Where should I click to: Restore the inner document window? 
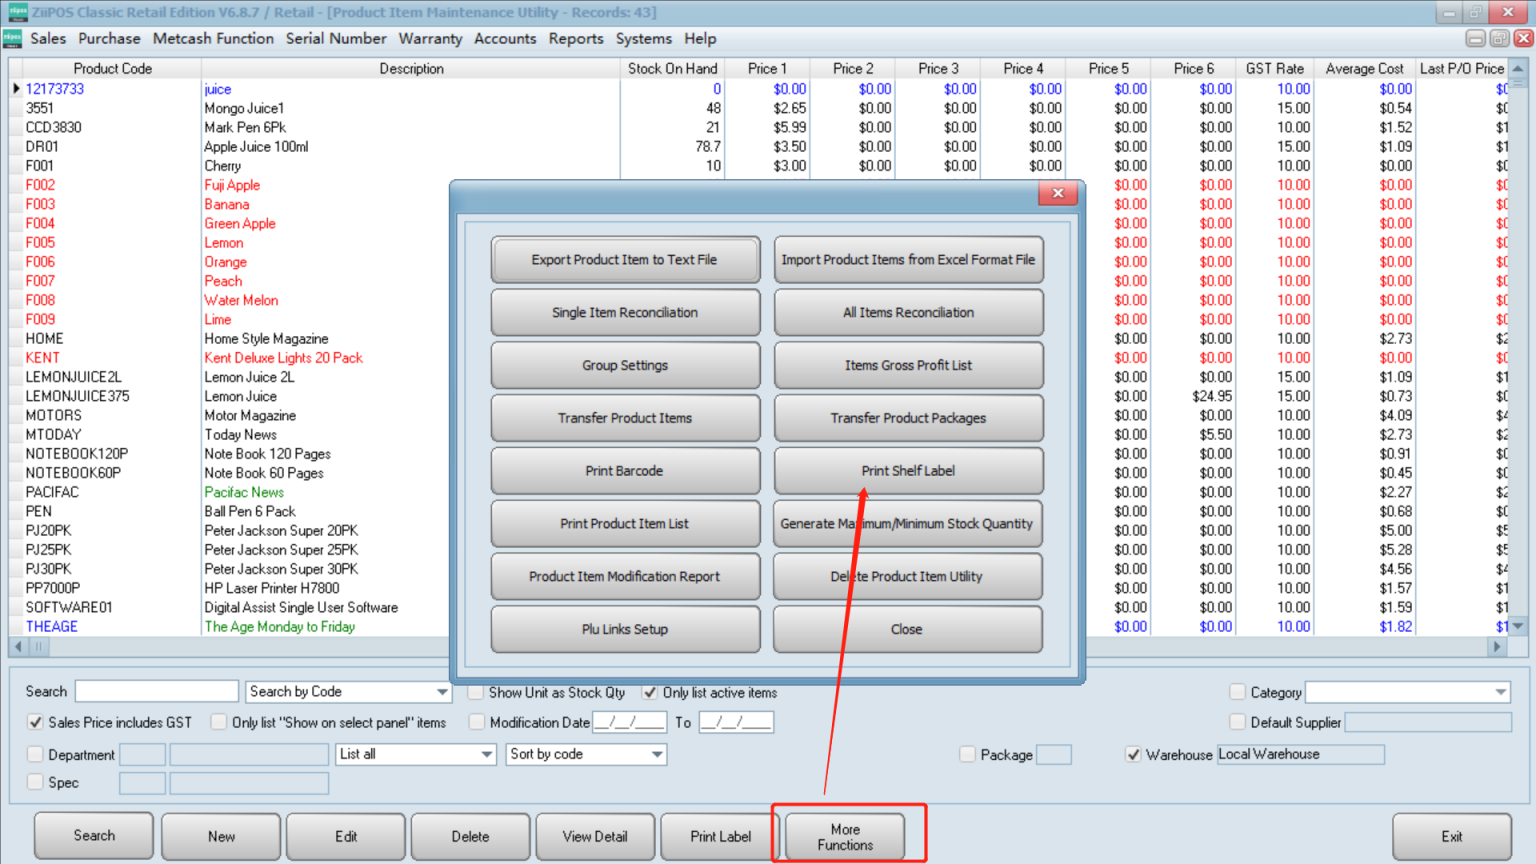click(x=1499, y=39)
